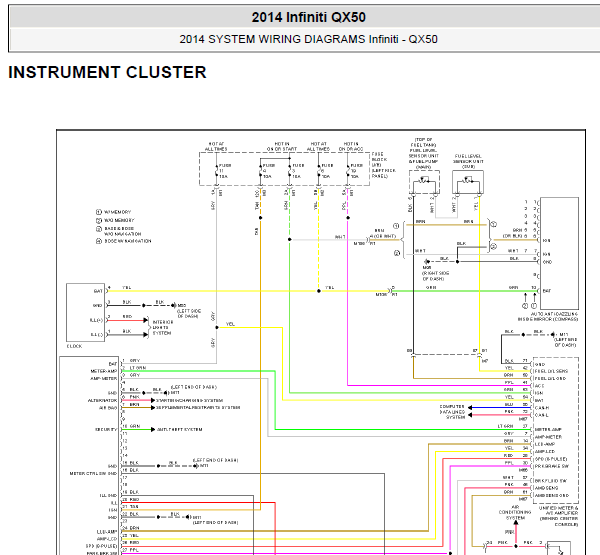Click the "(RIGHT SIDE OF DASH)" ground note
The image size is (600, 555).
click(435, 276)
